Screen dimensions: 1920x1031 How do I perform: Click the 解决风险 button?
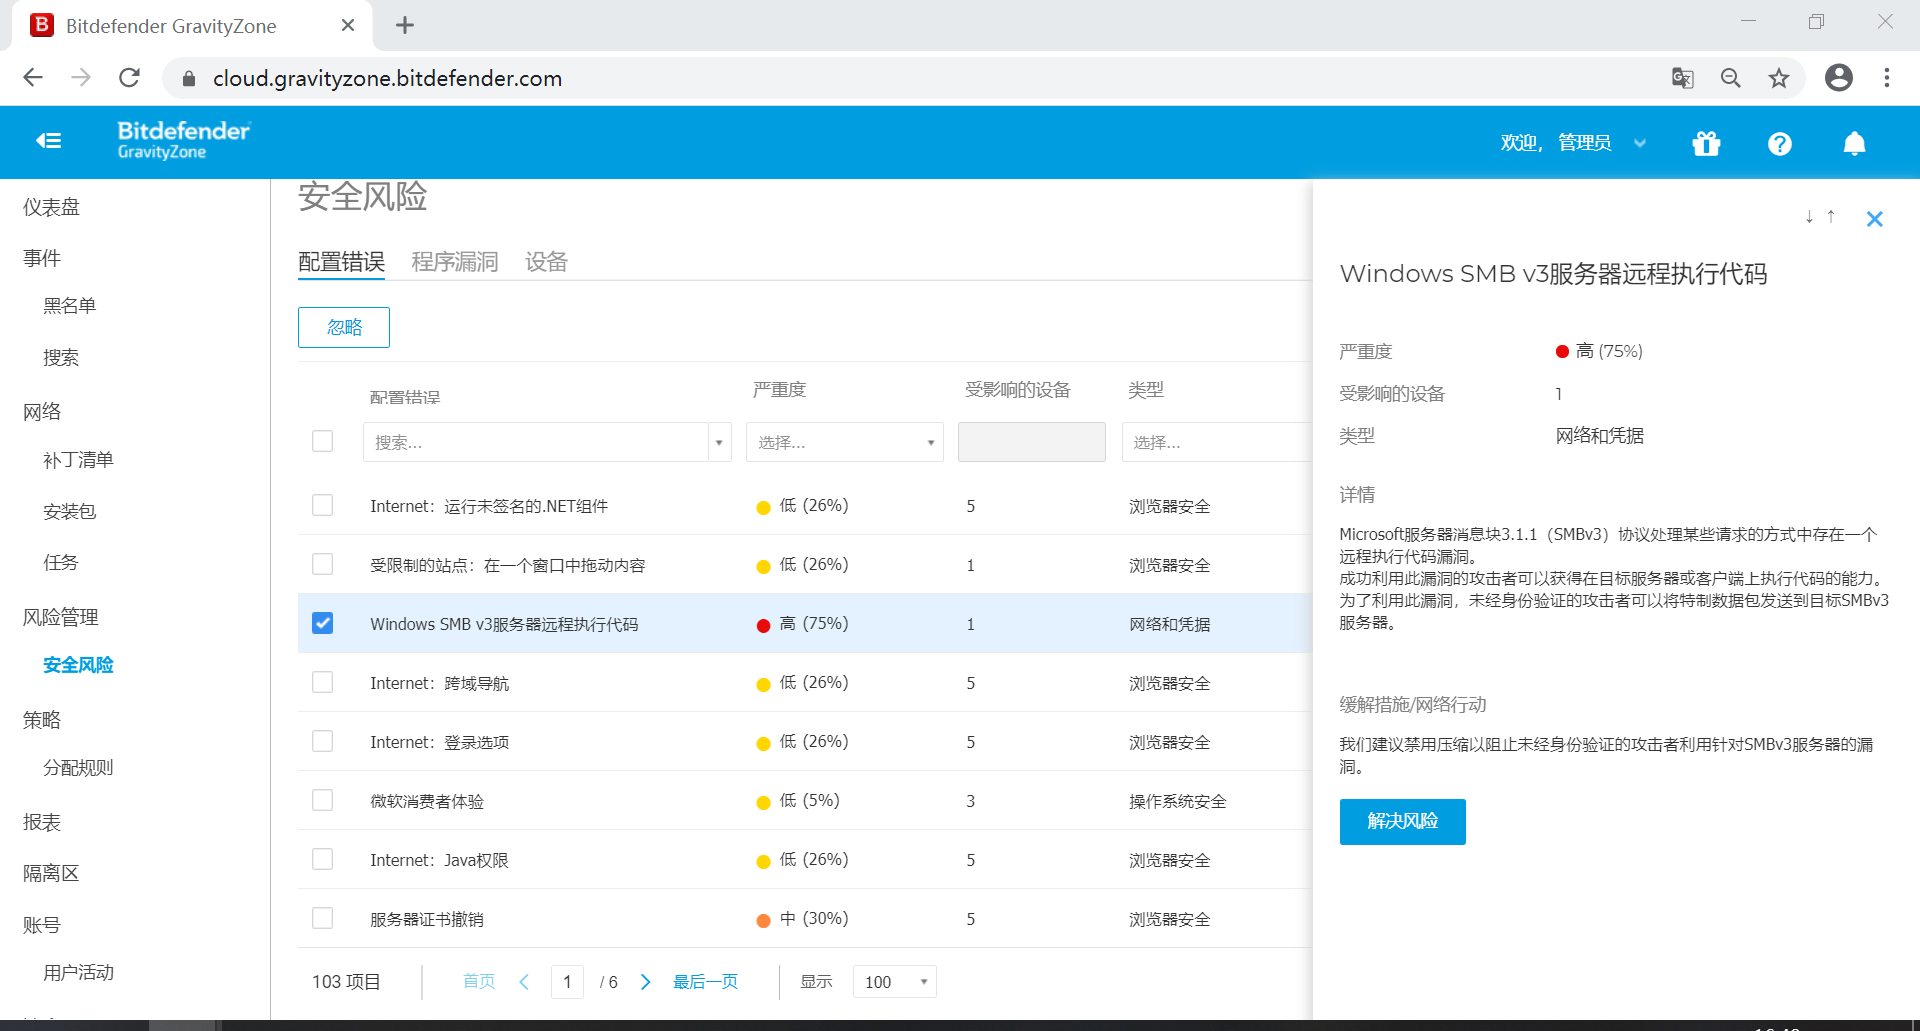1402,821
